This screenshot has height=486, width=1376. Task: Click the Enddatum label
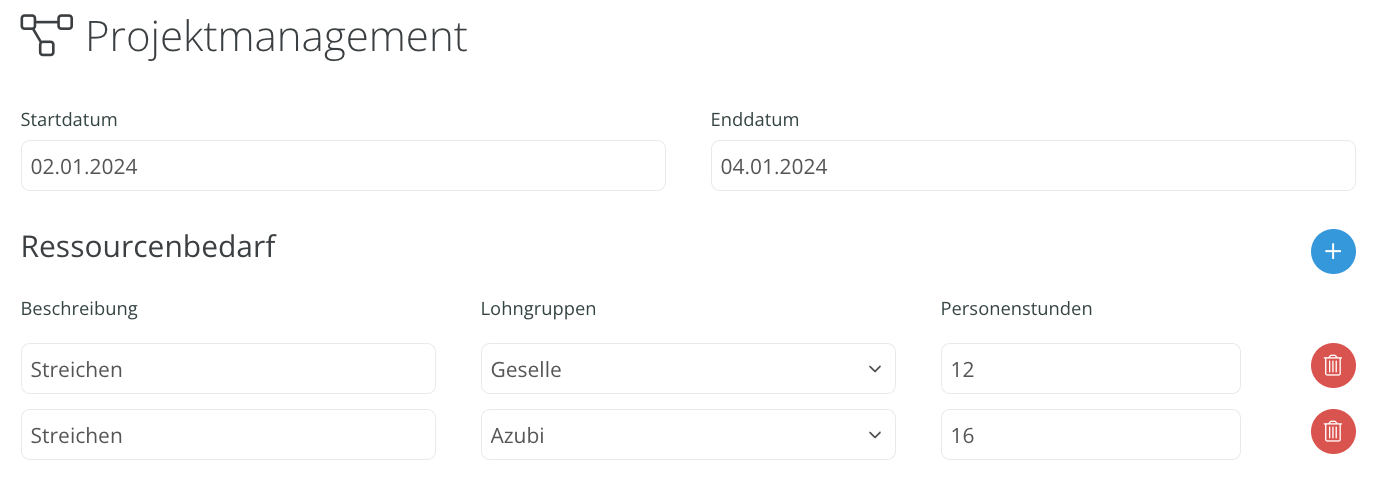click(755, 119)
